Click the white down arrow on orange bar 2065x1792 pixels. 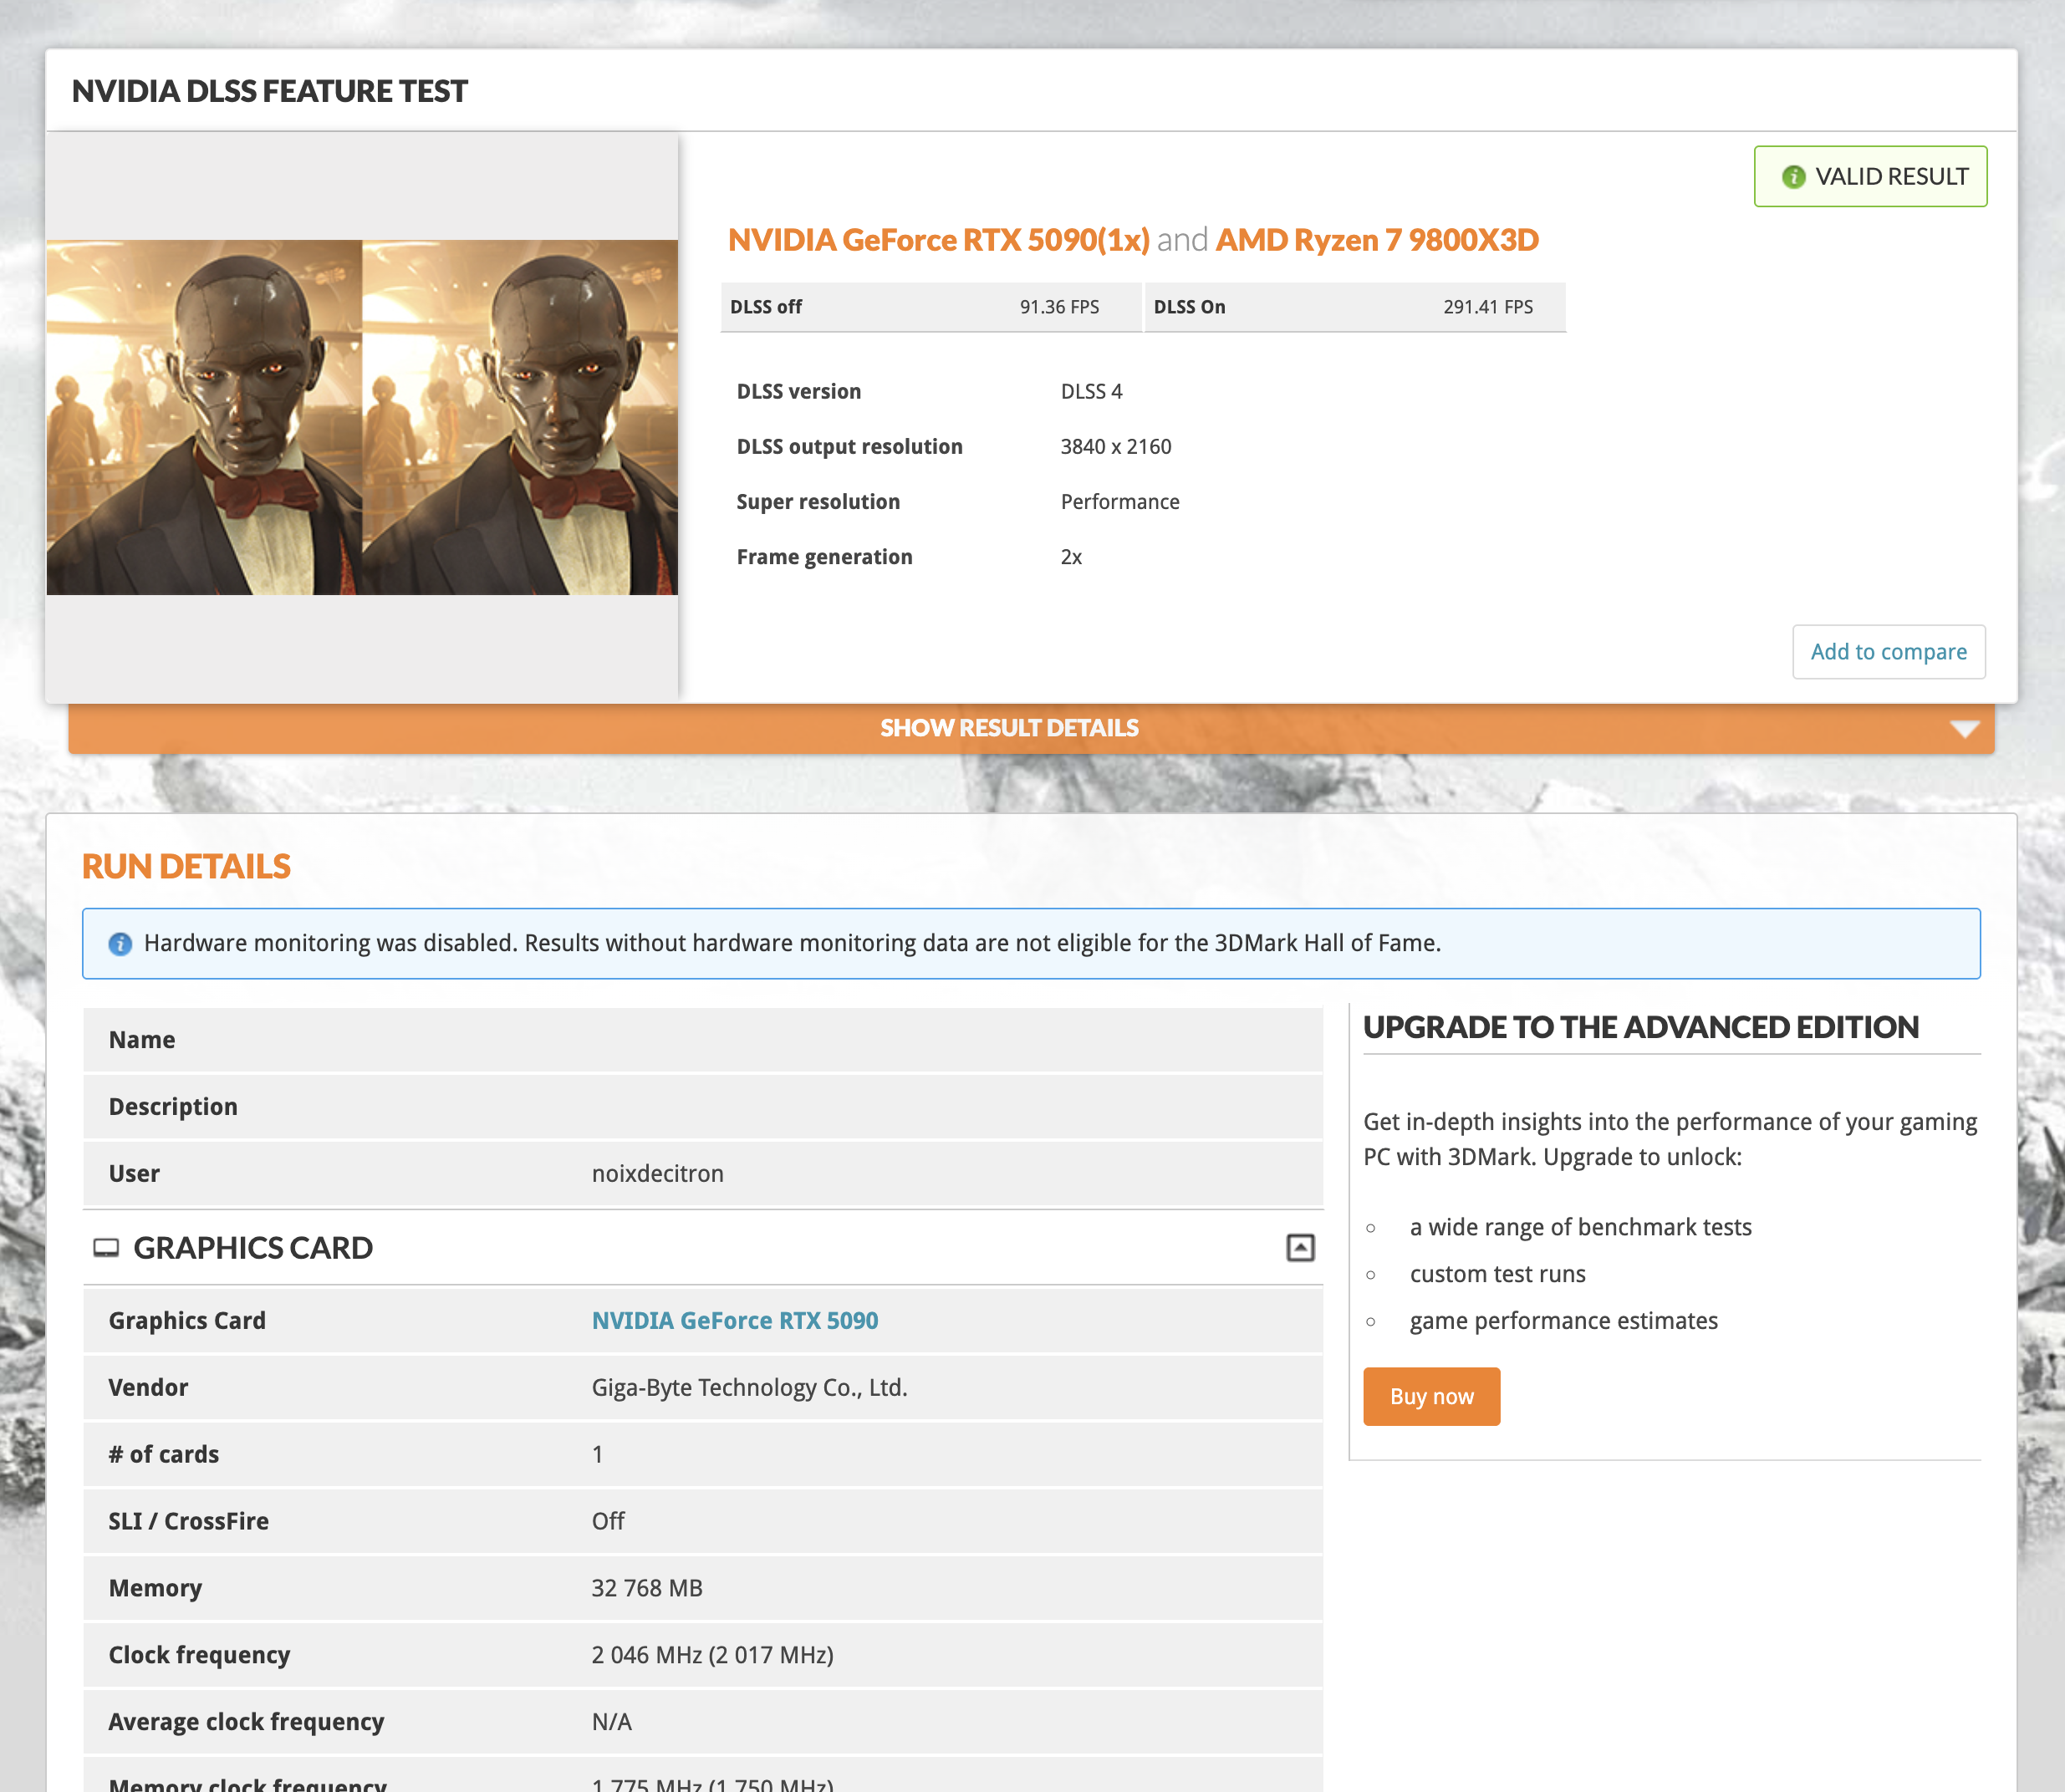click(1964, 729)
